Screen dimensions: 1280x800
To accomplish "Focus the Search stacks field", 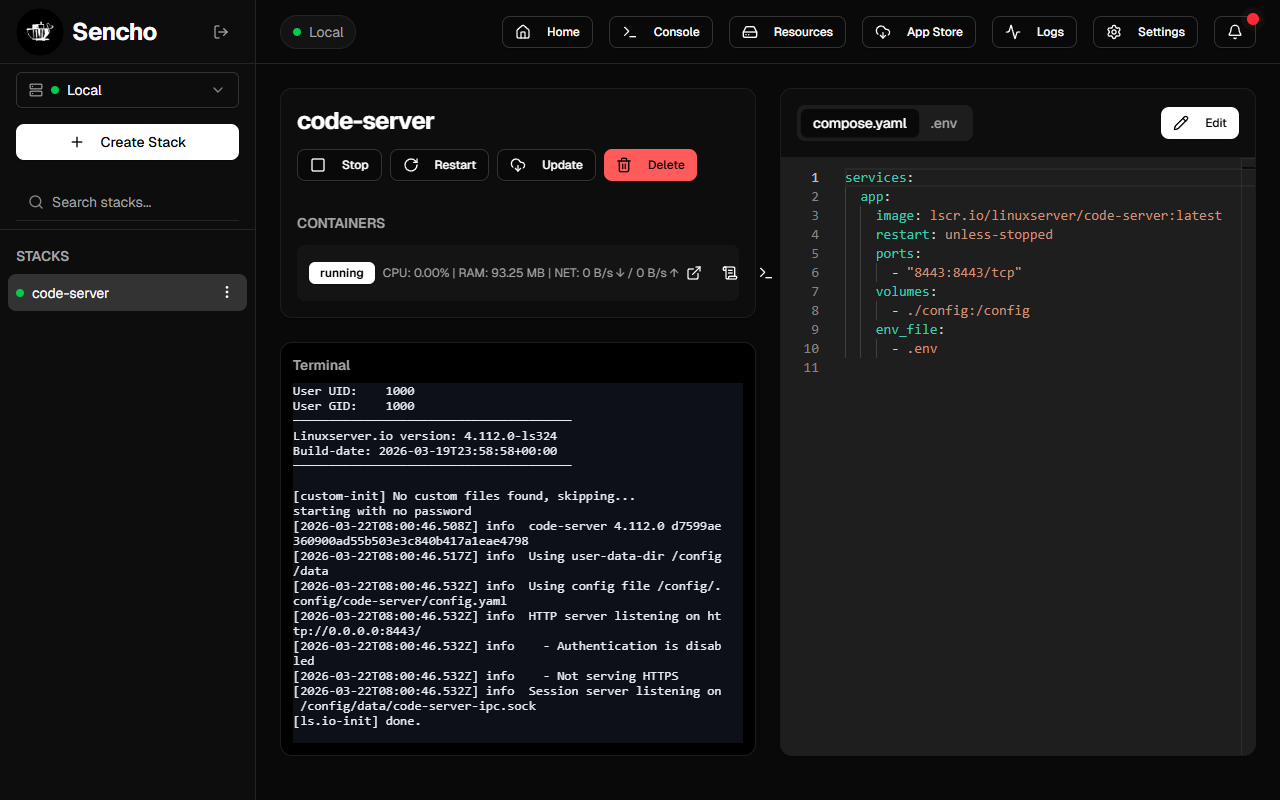I will click(x=127, y=202).
